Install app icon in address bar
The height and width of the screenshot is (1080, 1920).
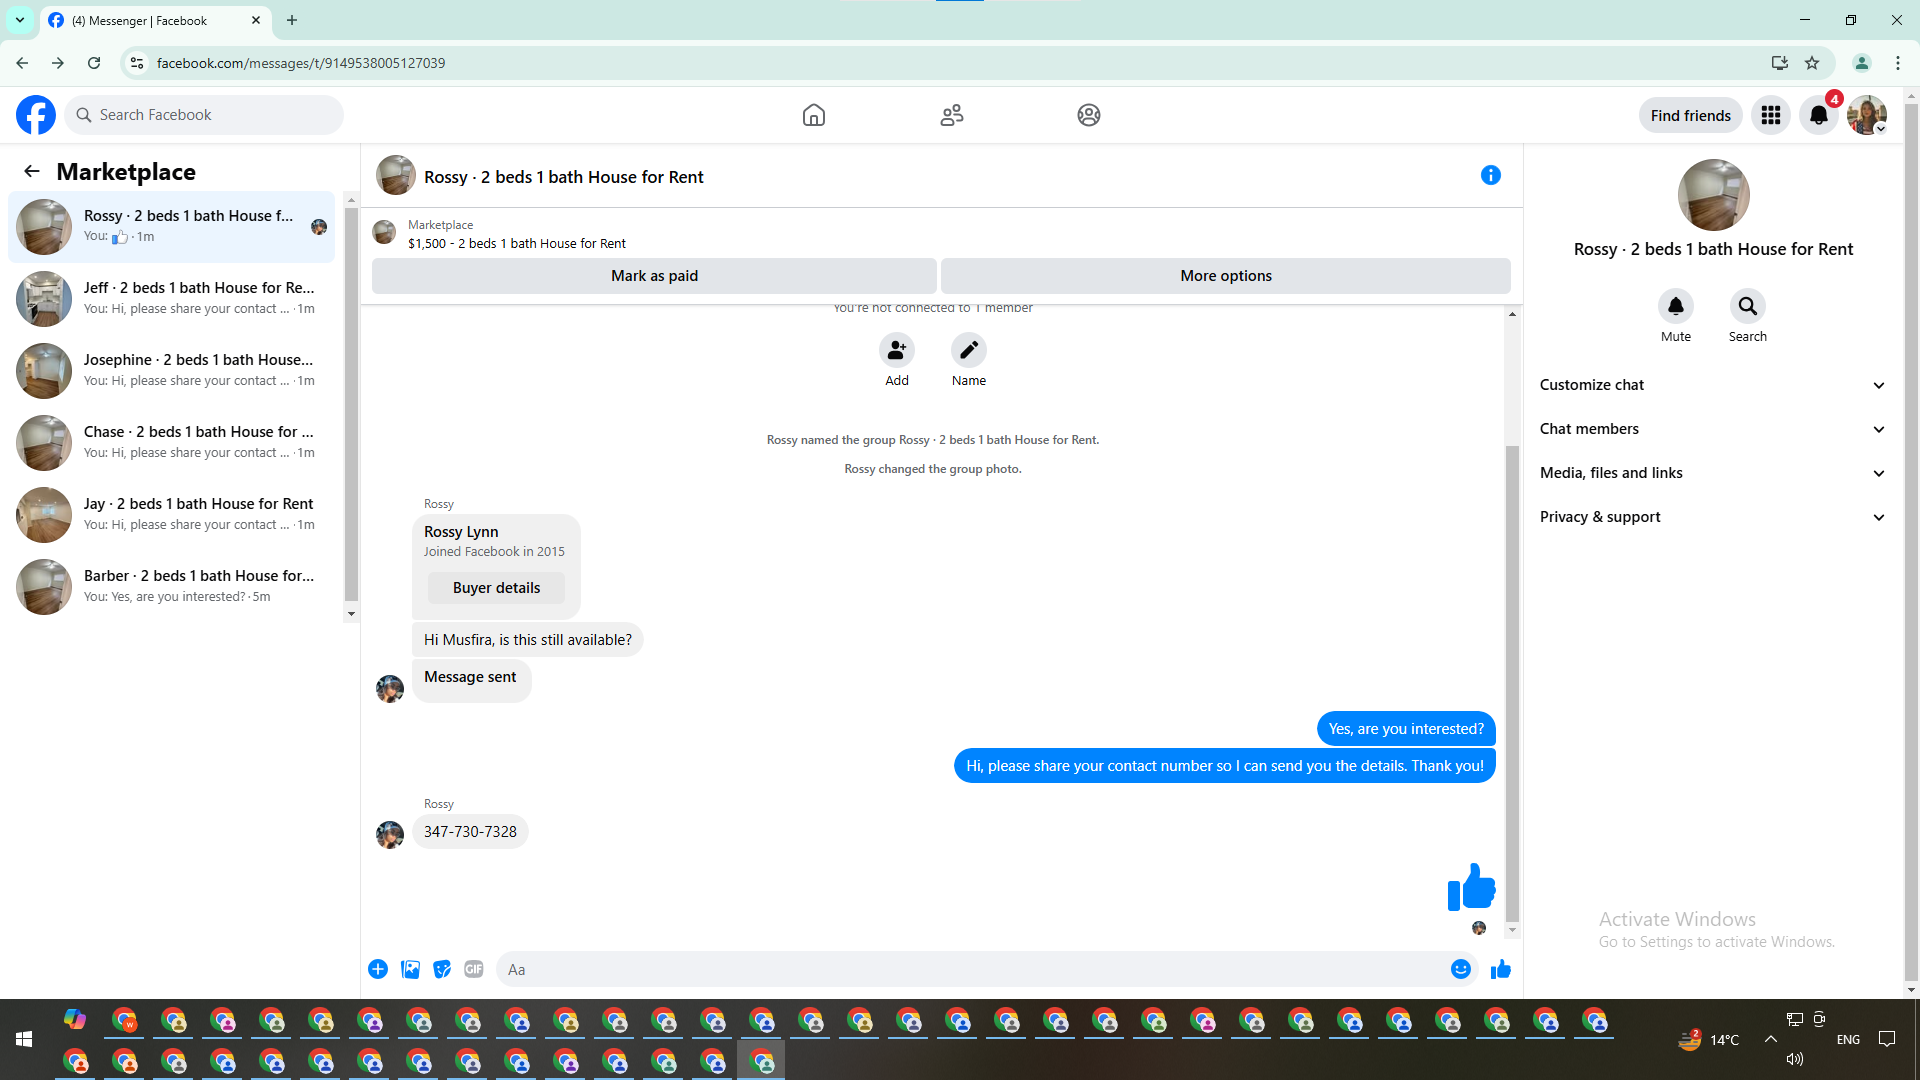pos(1780,63)
